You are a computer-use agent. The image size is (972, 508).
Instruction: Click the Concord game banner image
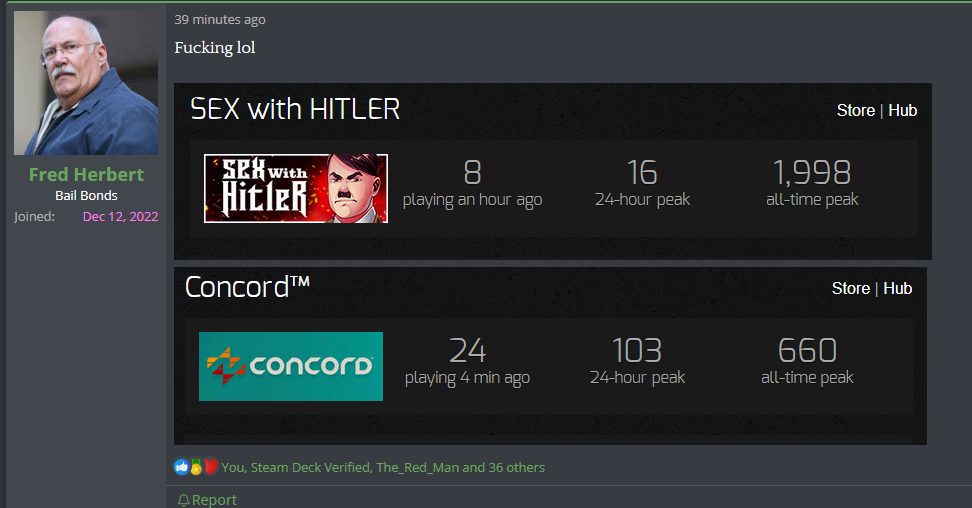291,367
